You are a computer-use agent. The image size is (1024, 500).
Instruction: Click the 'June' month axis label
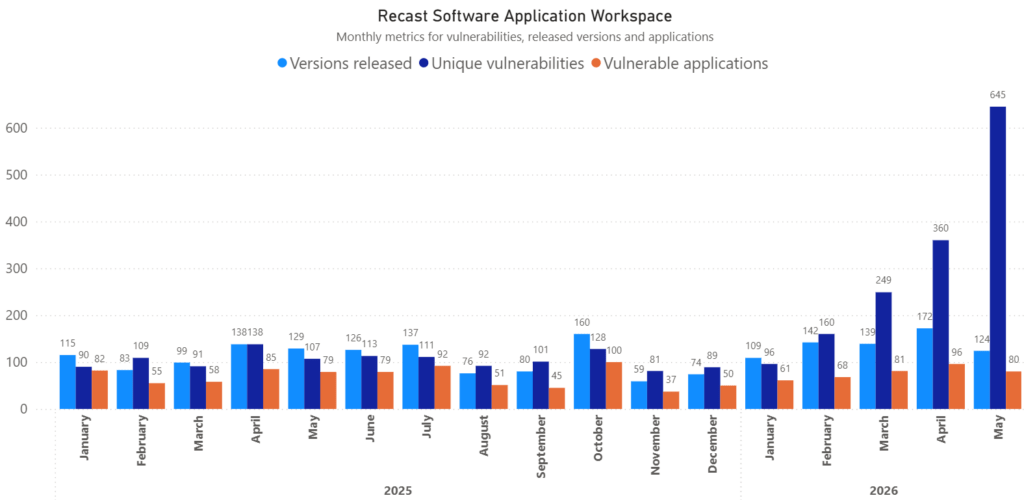coord(370,429)
